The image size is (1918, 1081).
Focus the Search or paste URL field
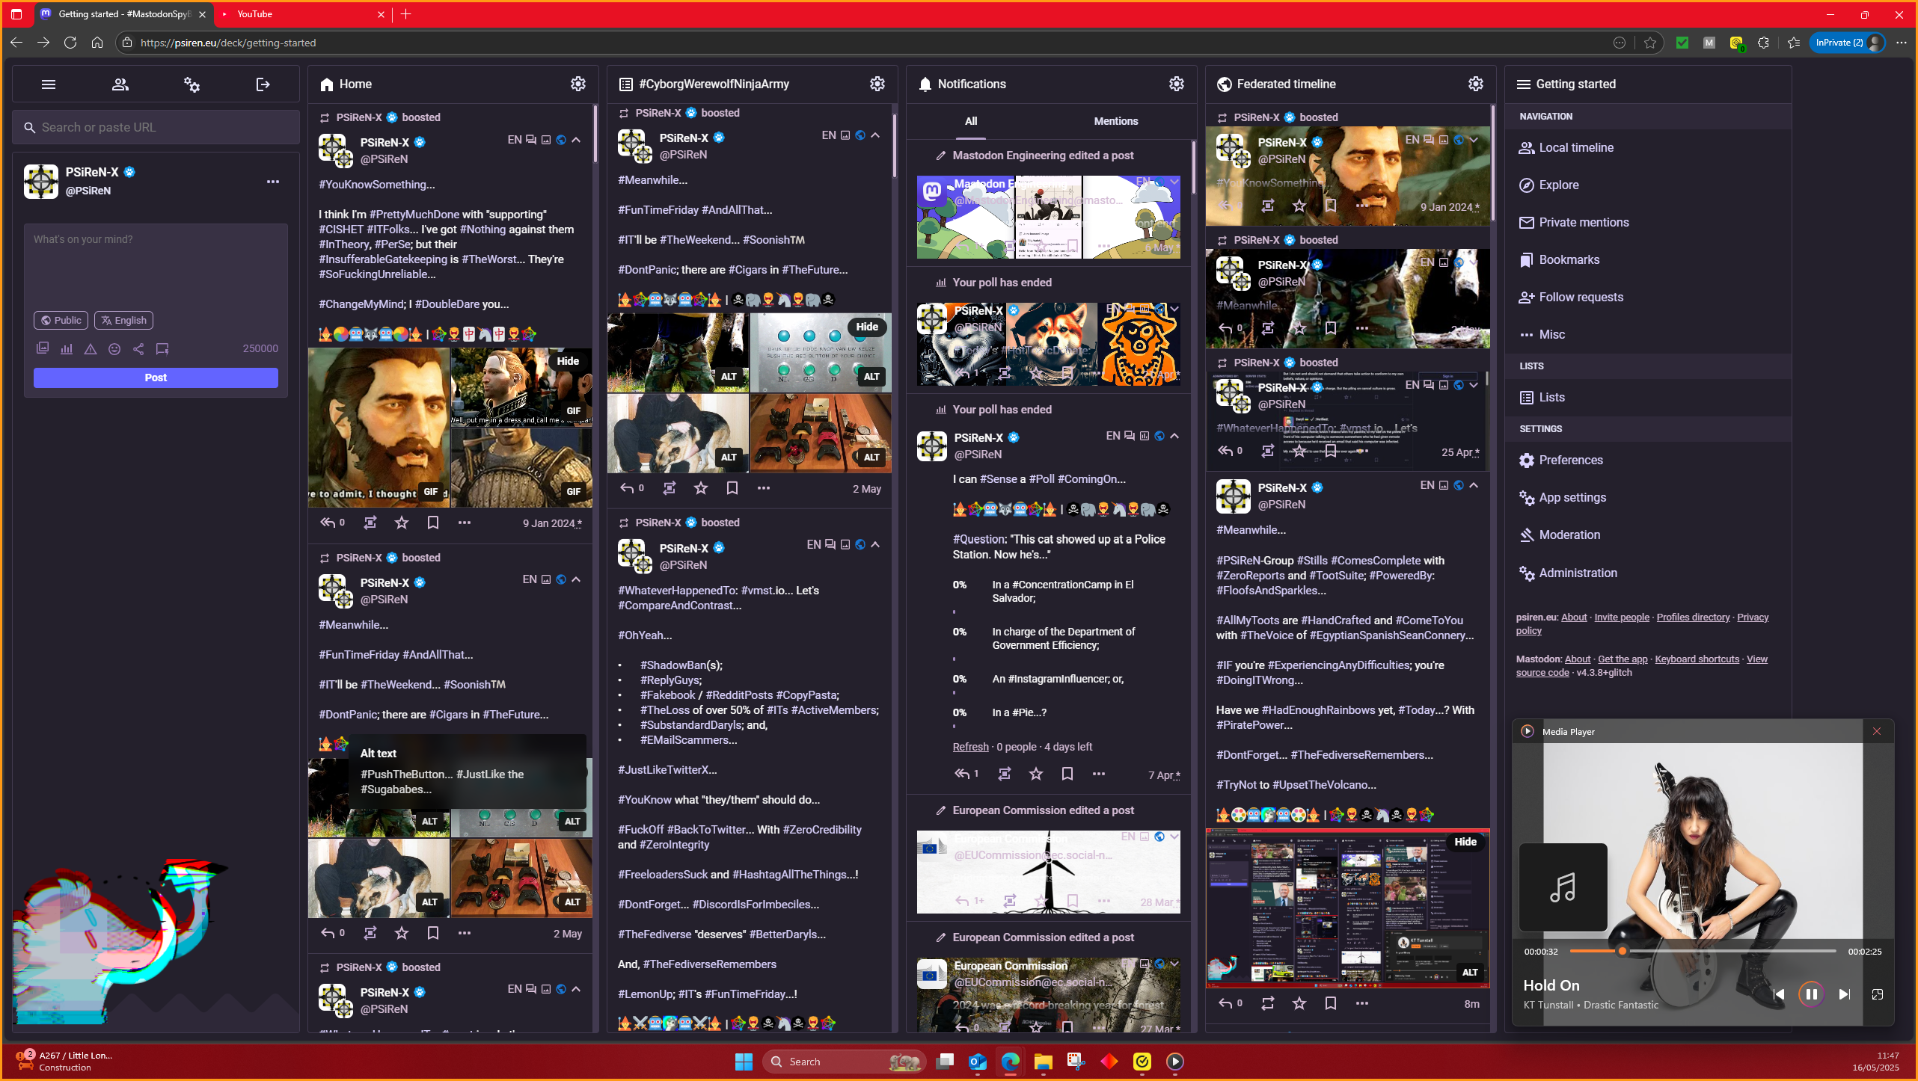[x=156, y=128]
